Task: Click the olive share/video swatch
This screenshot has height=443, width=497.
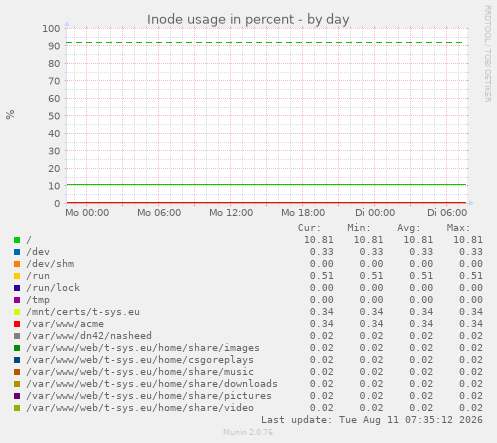Action: [17, 408]
